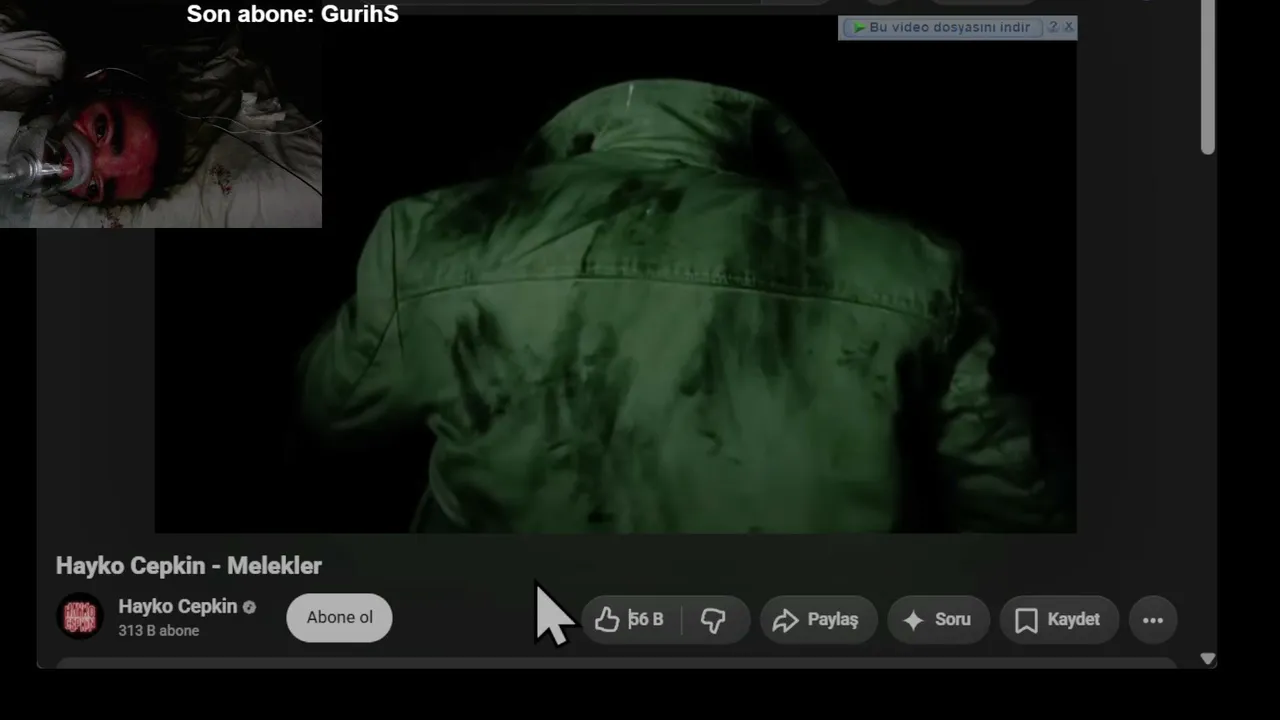Click the 313 B abone subscriber count
The image size is (1280, 720).
[159, 631]
